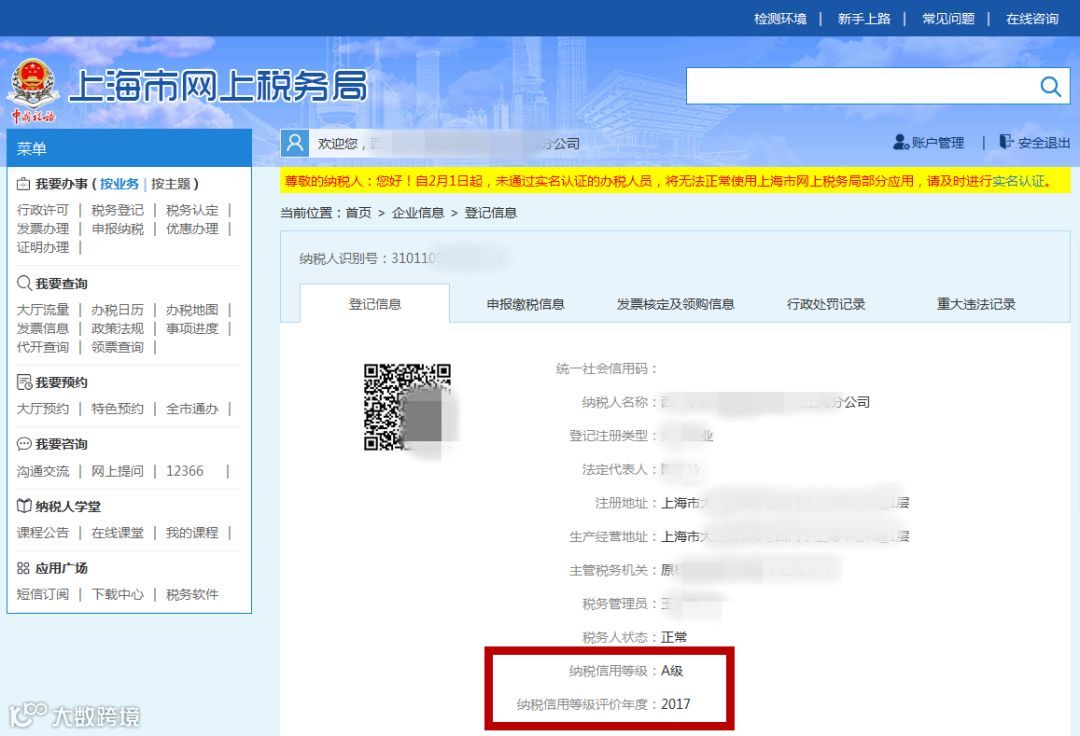
Task: Click the top search input field
Action: click(862, 87)
